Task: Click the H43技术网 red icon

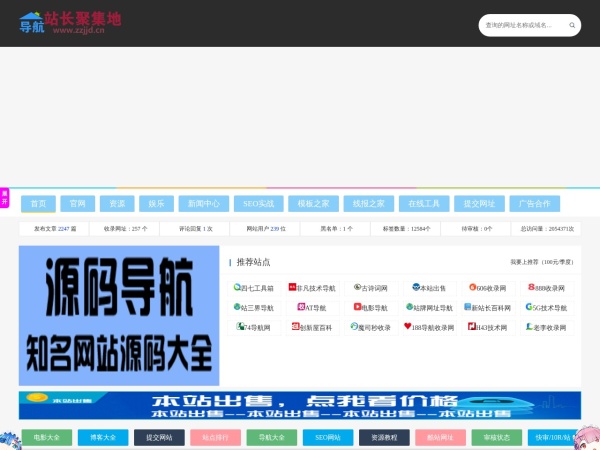Action: pyautogui.click(x=472, y=326)
